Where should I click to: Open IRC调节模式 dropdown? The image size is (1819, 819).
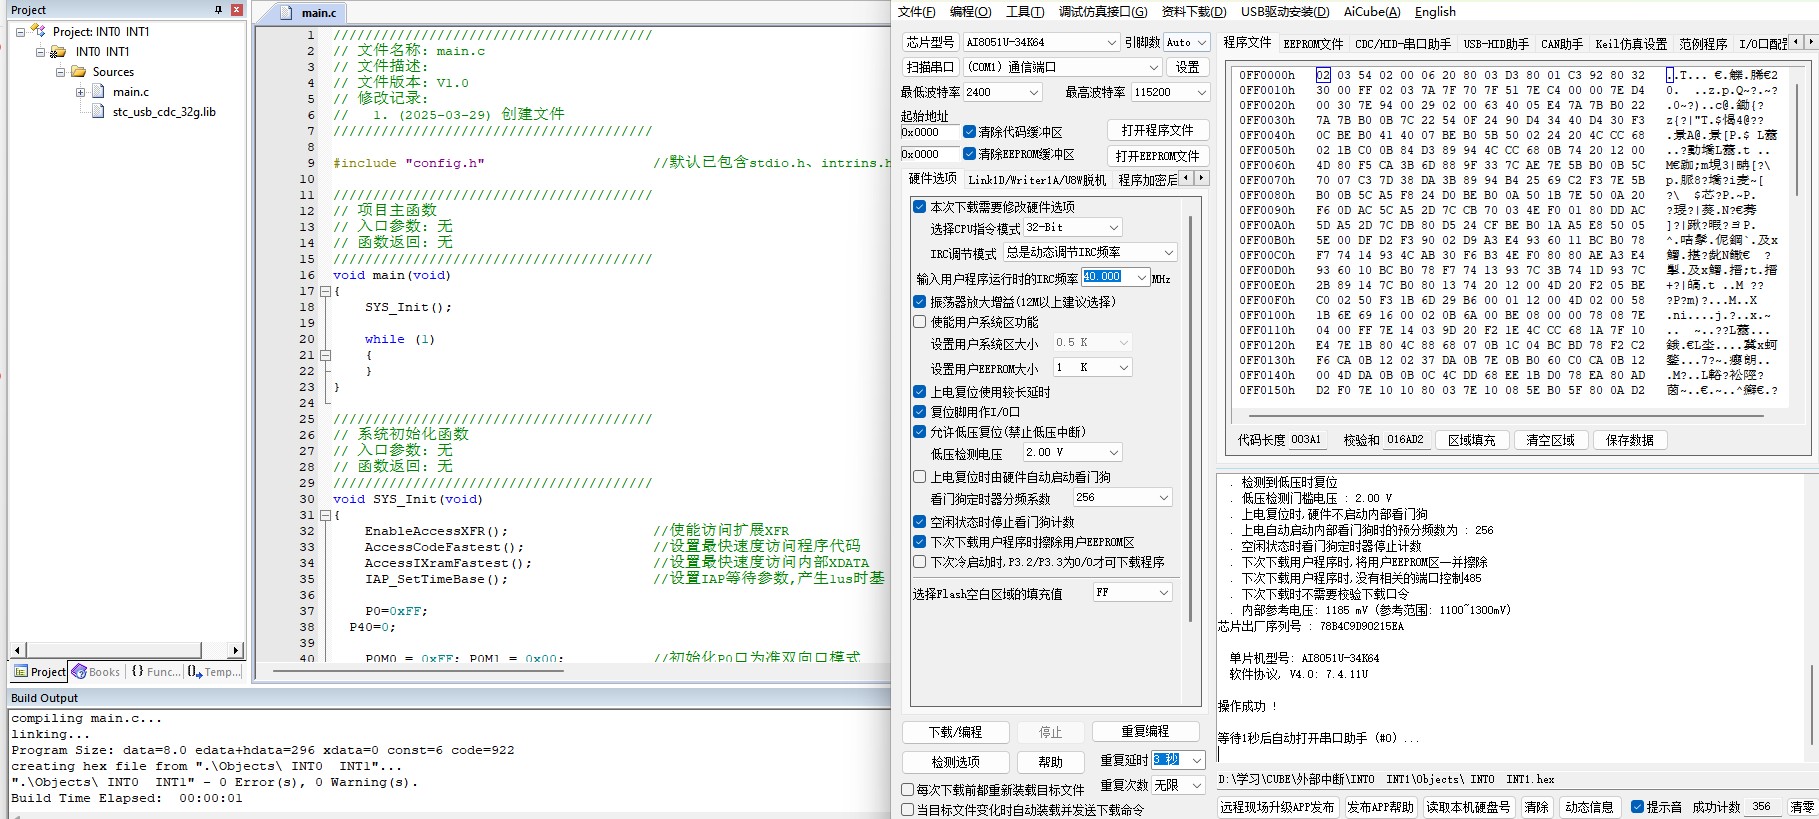[x=1090, y=253]
